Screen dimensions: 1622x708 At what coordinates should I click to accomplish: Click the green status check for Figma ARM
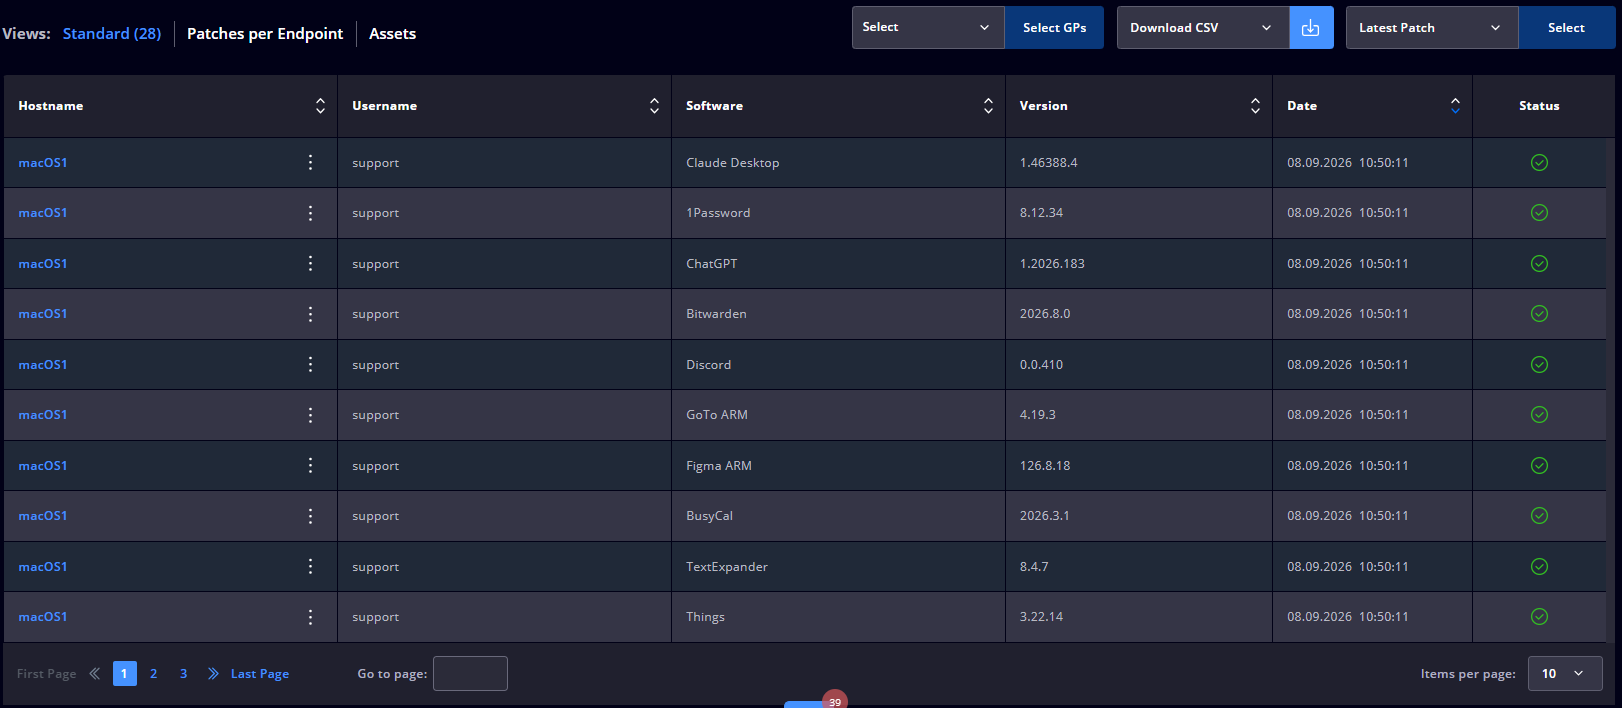coord(1539,465)
